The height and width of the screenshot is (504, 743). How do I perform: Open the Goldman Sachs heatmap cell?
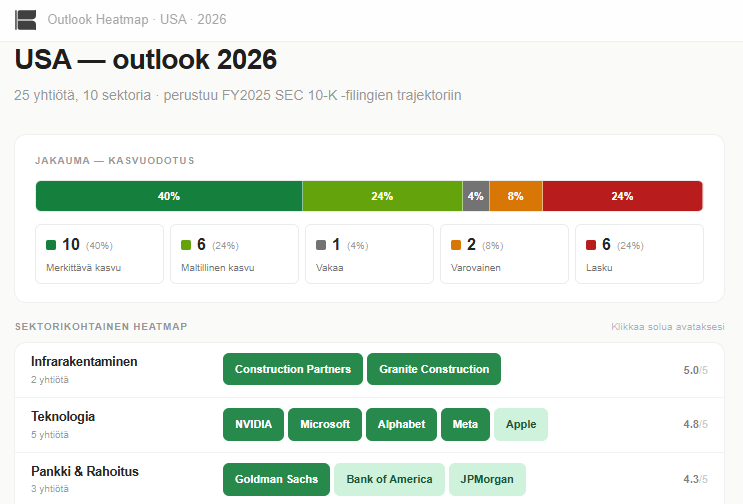click(276, 479)
